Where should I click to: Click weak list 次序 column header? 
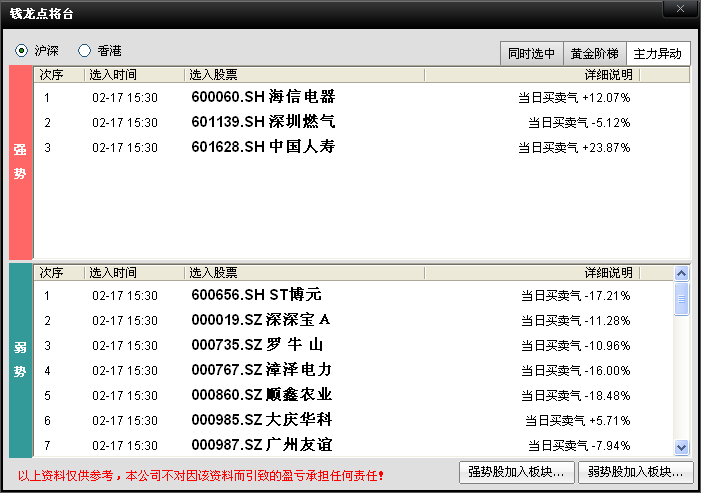point(59,273)
